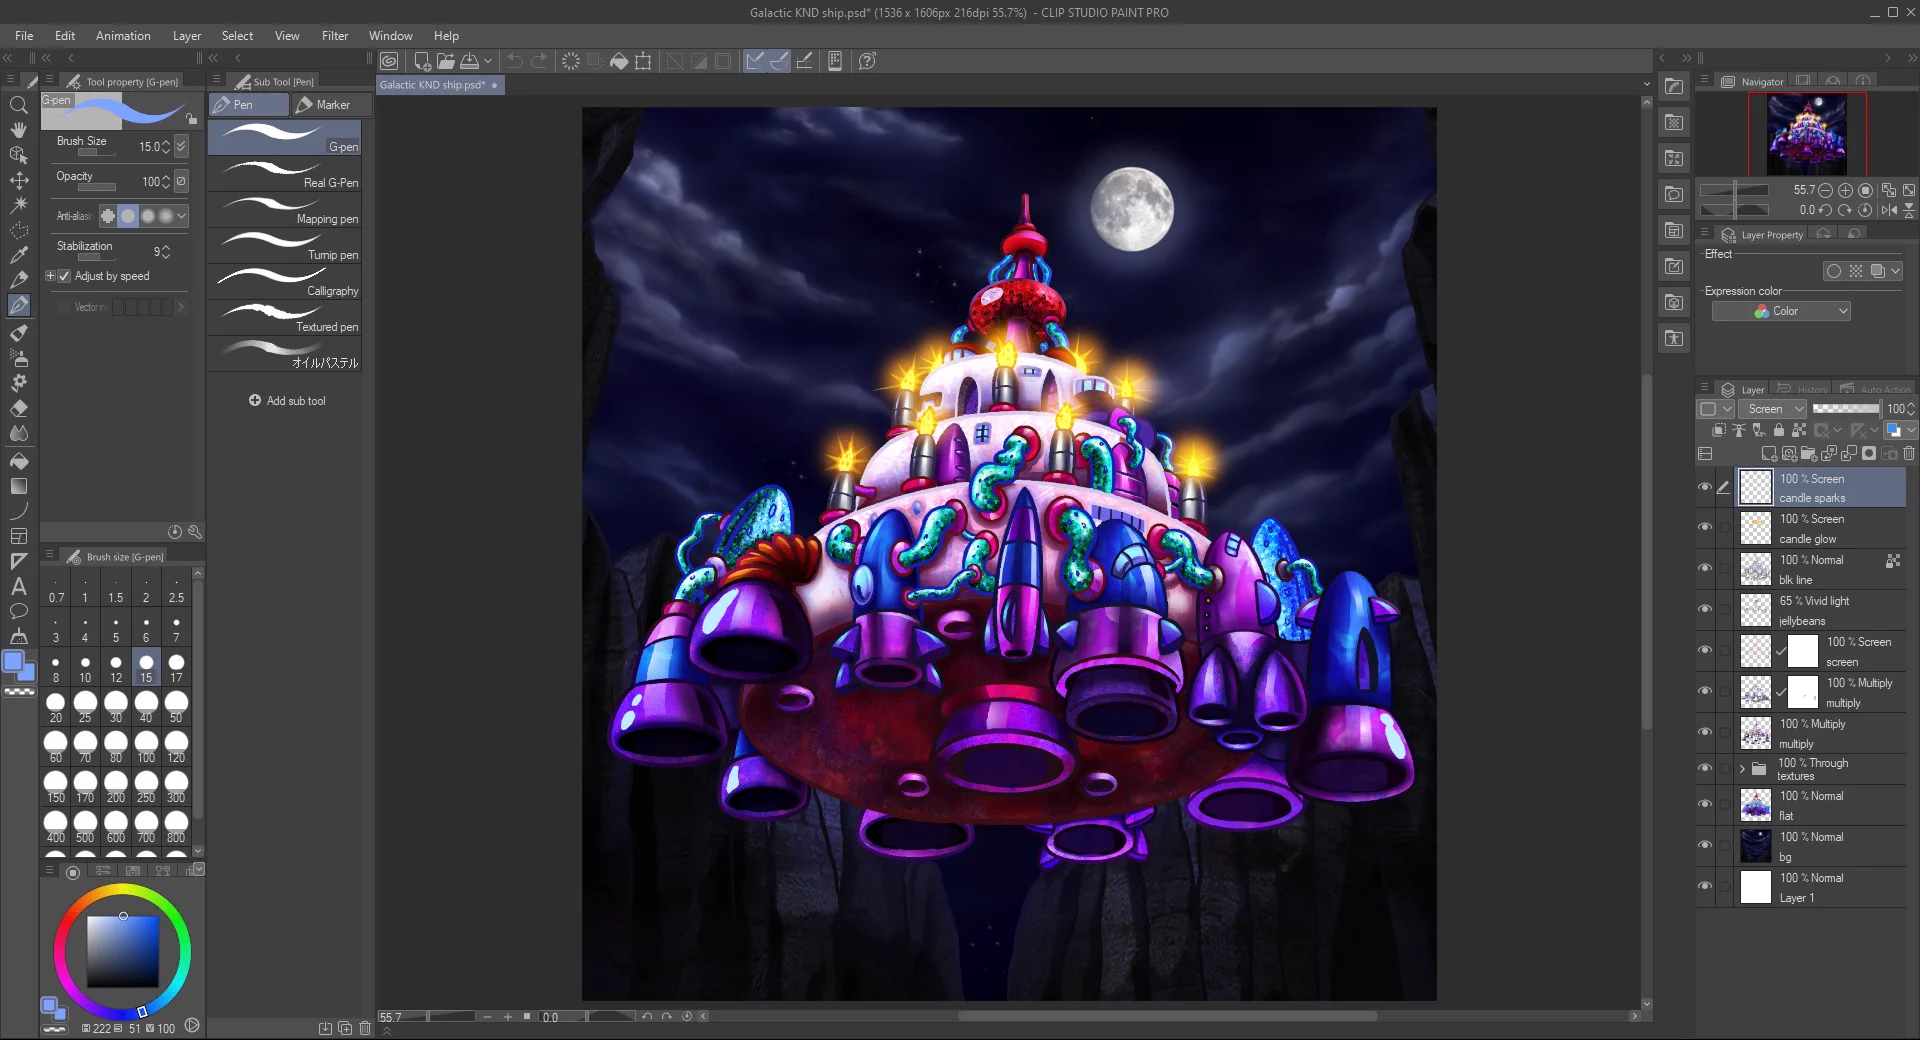The image size is (1920, 1040).
Task: Open the Filter menu
Action: (x=335, y=36)
